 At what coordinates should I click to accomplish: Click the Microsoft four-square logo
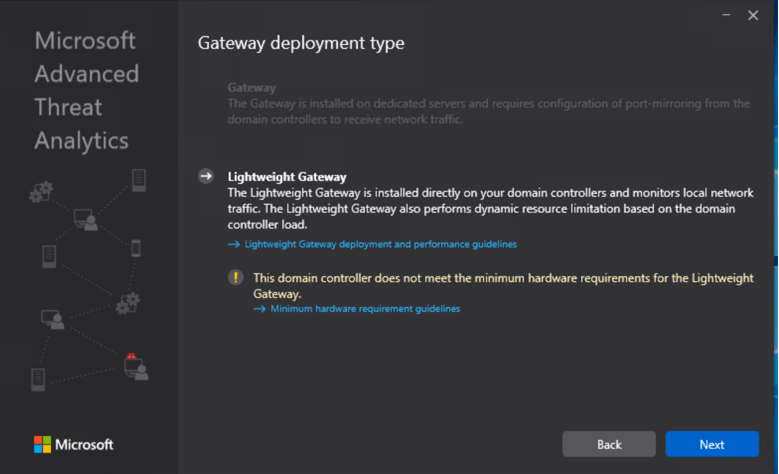point(41,444)
